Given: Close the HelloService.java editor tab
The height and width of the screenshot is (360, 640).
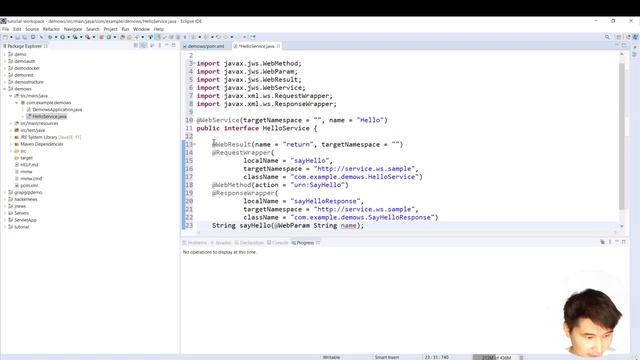Looking at the screenshot, I should (278, 46).
